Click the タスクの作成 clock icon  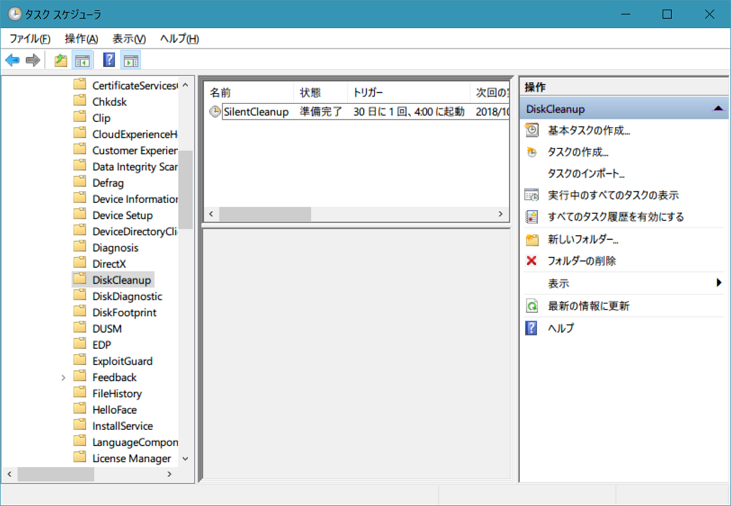[x=532, y=152]
